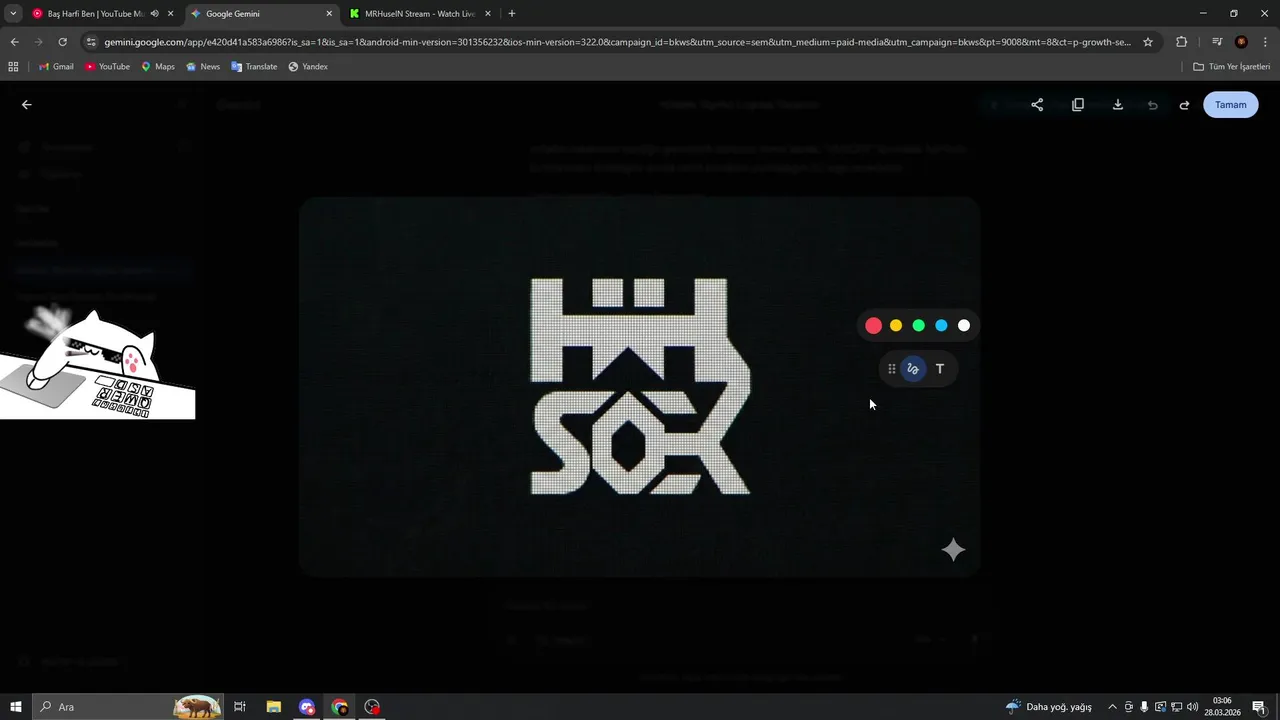The width and height of the screenshot is (1280, 720).
Task: Undo the last markup action
Action: (x=1152, y=105)
